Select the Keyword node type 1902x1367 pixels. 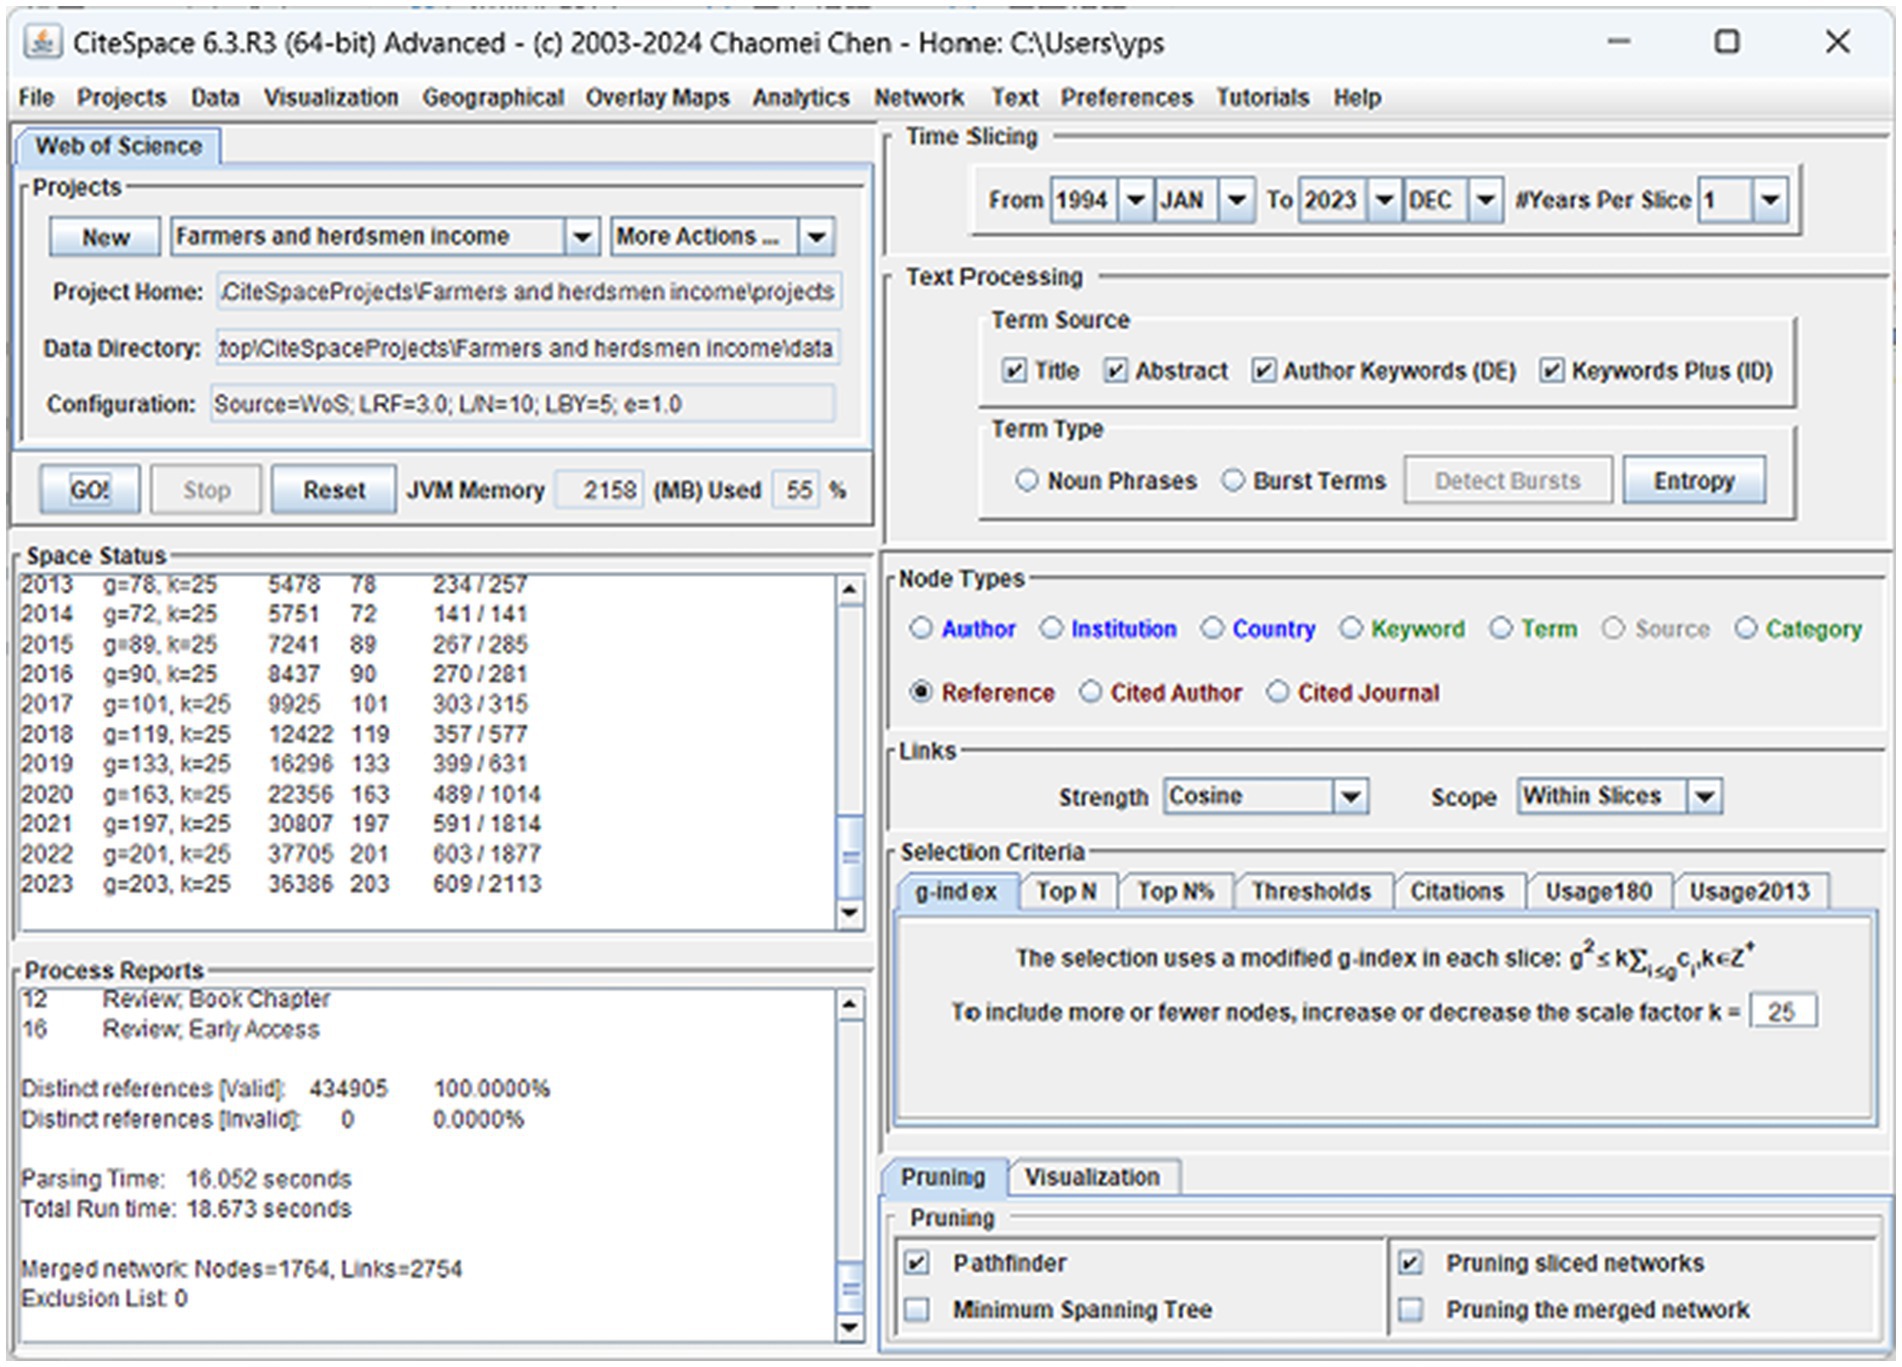point(1351,629)
